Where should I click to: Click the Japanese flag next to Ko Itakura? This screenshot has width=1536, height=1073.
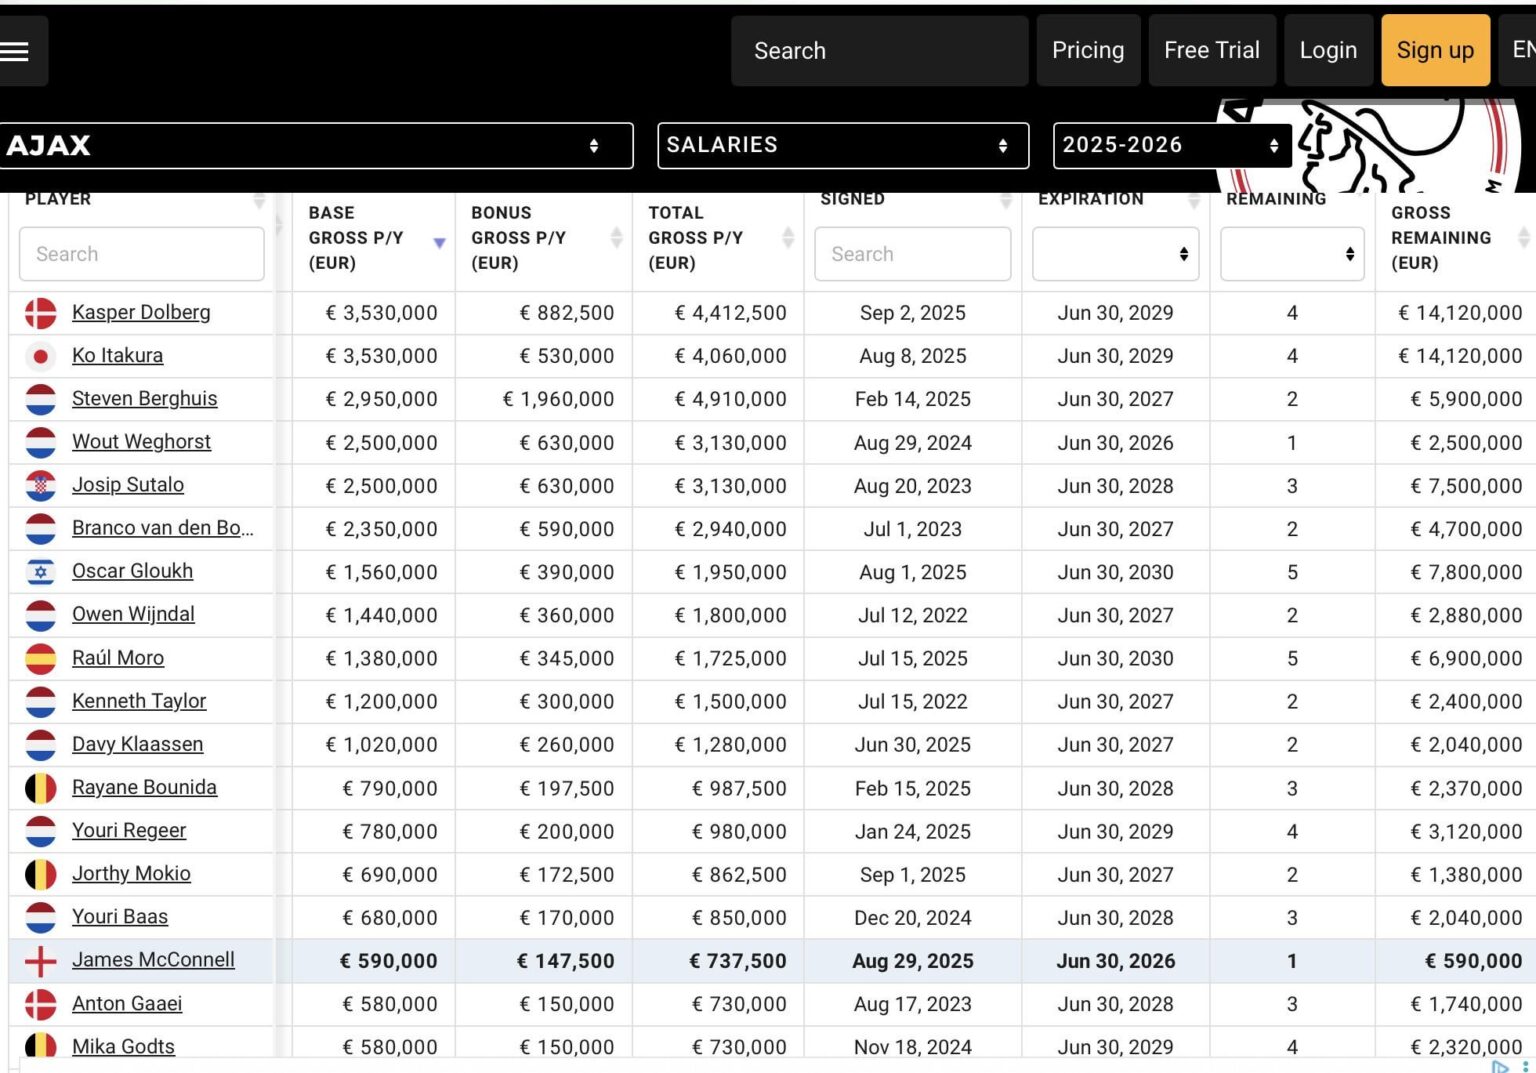[x=40, y=355]
